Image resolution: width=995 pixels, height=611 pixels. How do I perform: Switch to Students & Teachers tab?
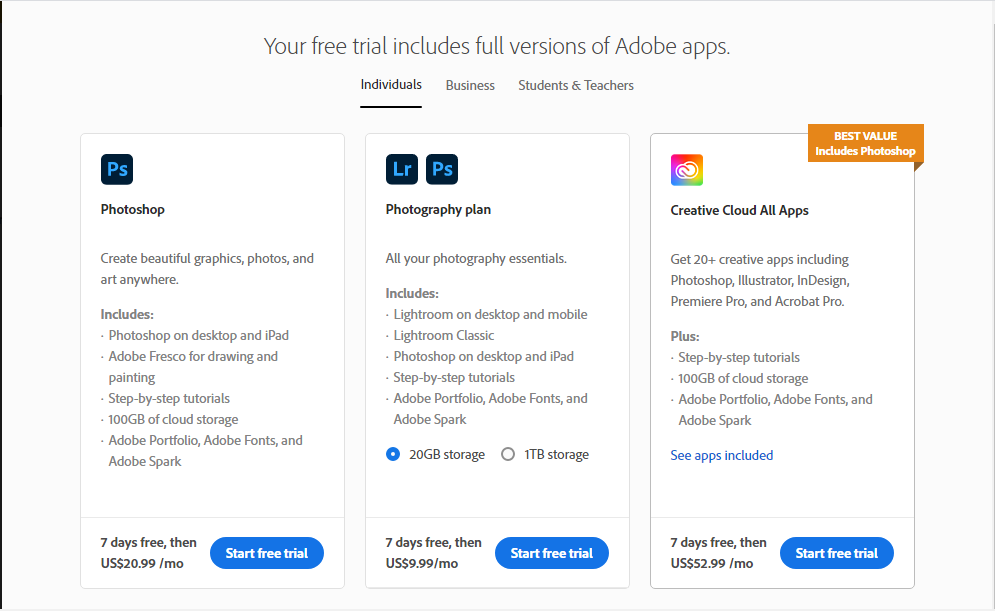[576, 85]
